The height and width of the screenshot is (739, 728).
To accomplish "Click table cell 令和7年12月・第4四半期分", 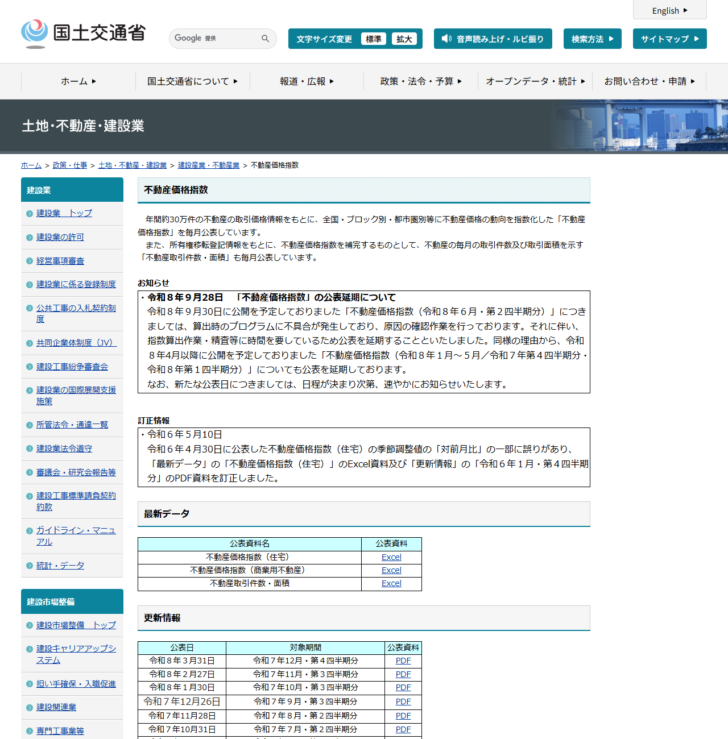I will 305,661.
